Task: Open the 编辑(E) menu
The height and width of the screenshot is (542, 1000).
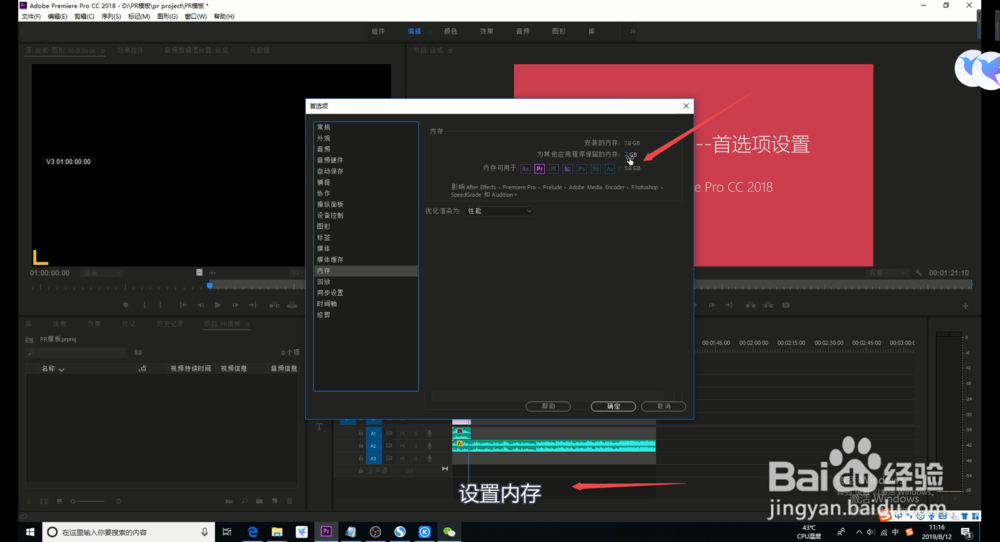Action: [x=57, y=17]
